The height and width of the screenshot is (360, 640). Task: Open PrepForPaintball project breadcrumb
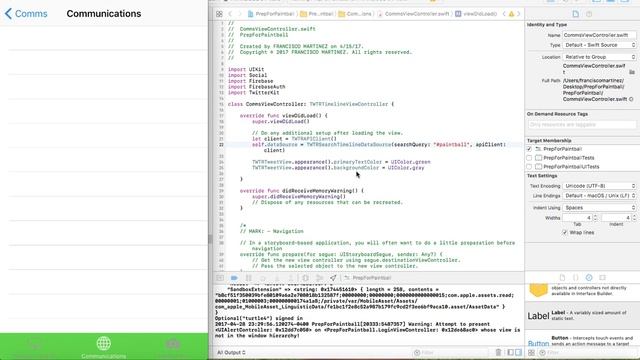(x=271, y=14)
